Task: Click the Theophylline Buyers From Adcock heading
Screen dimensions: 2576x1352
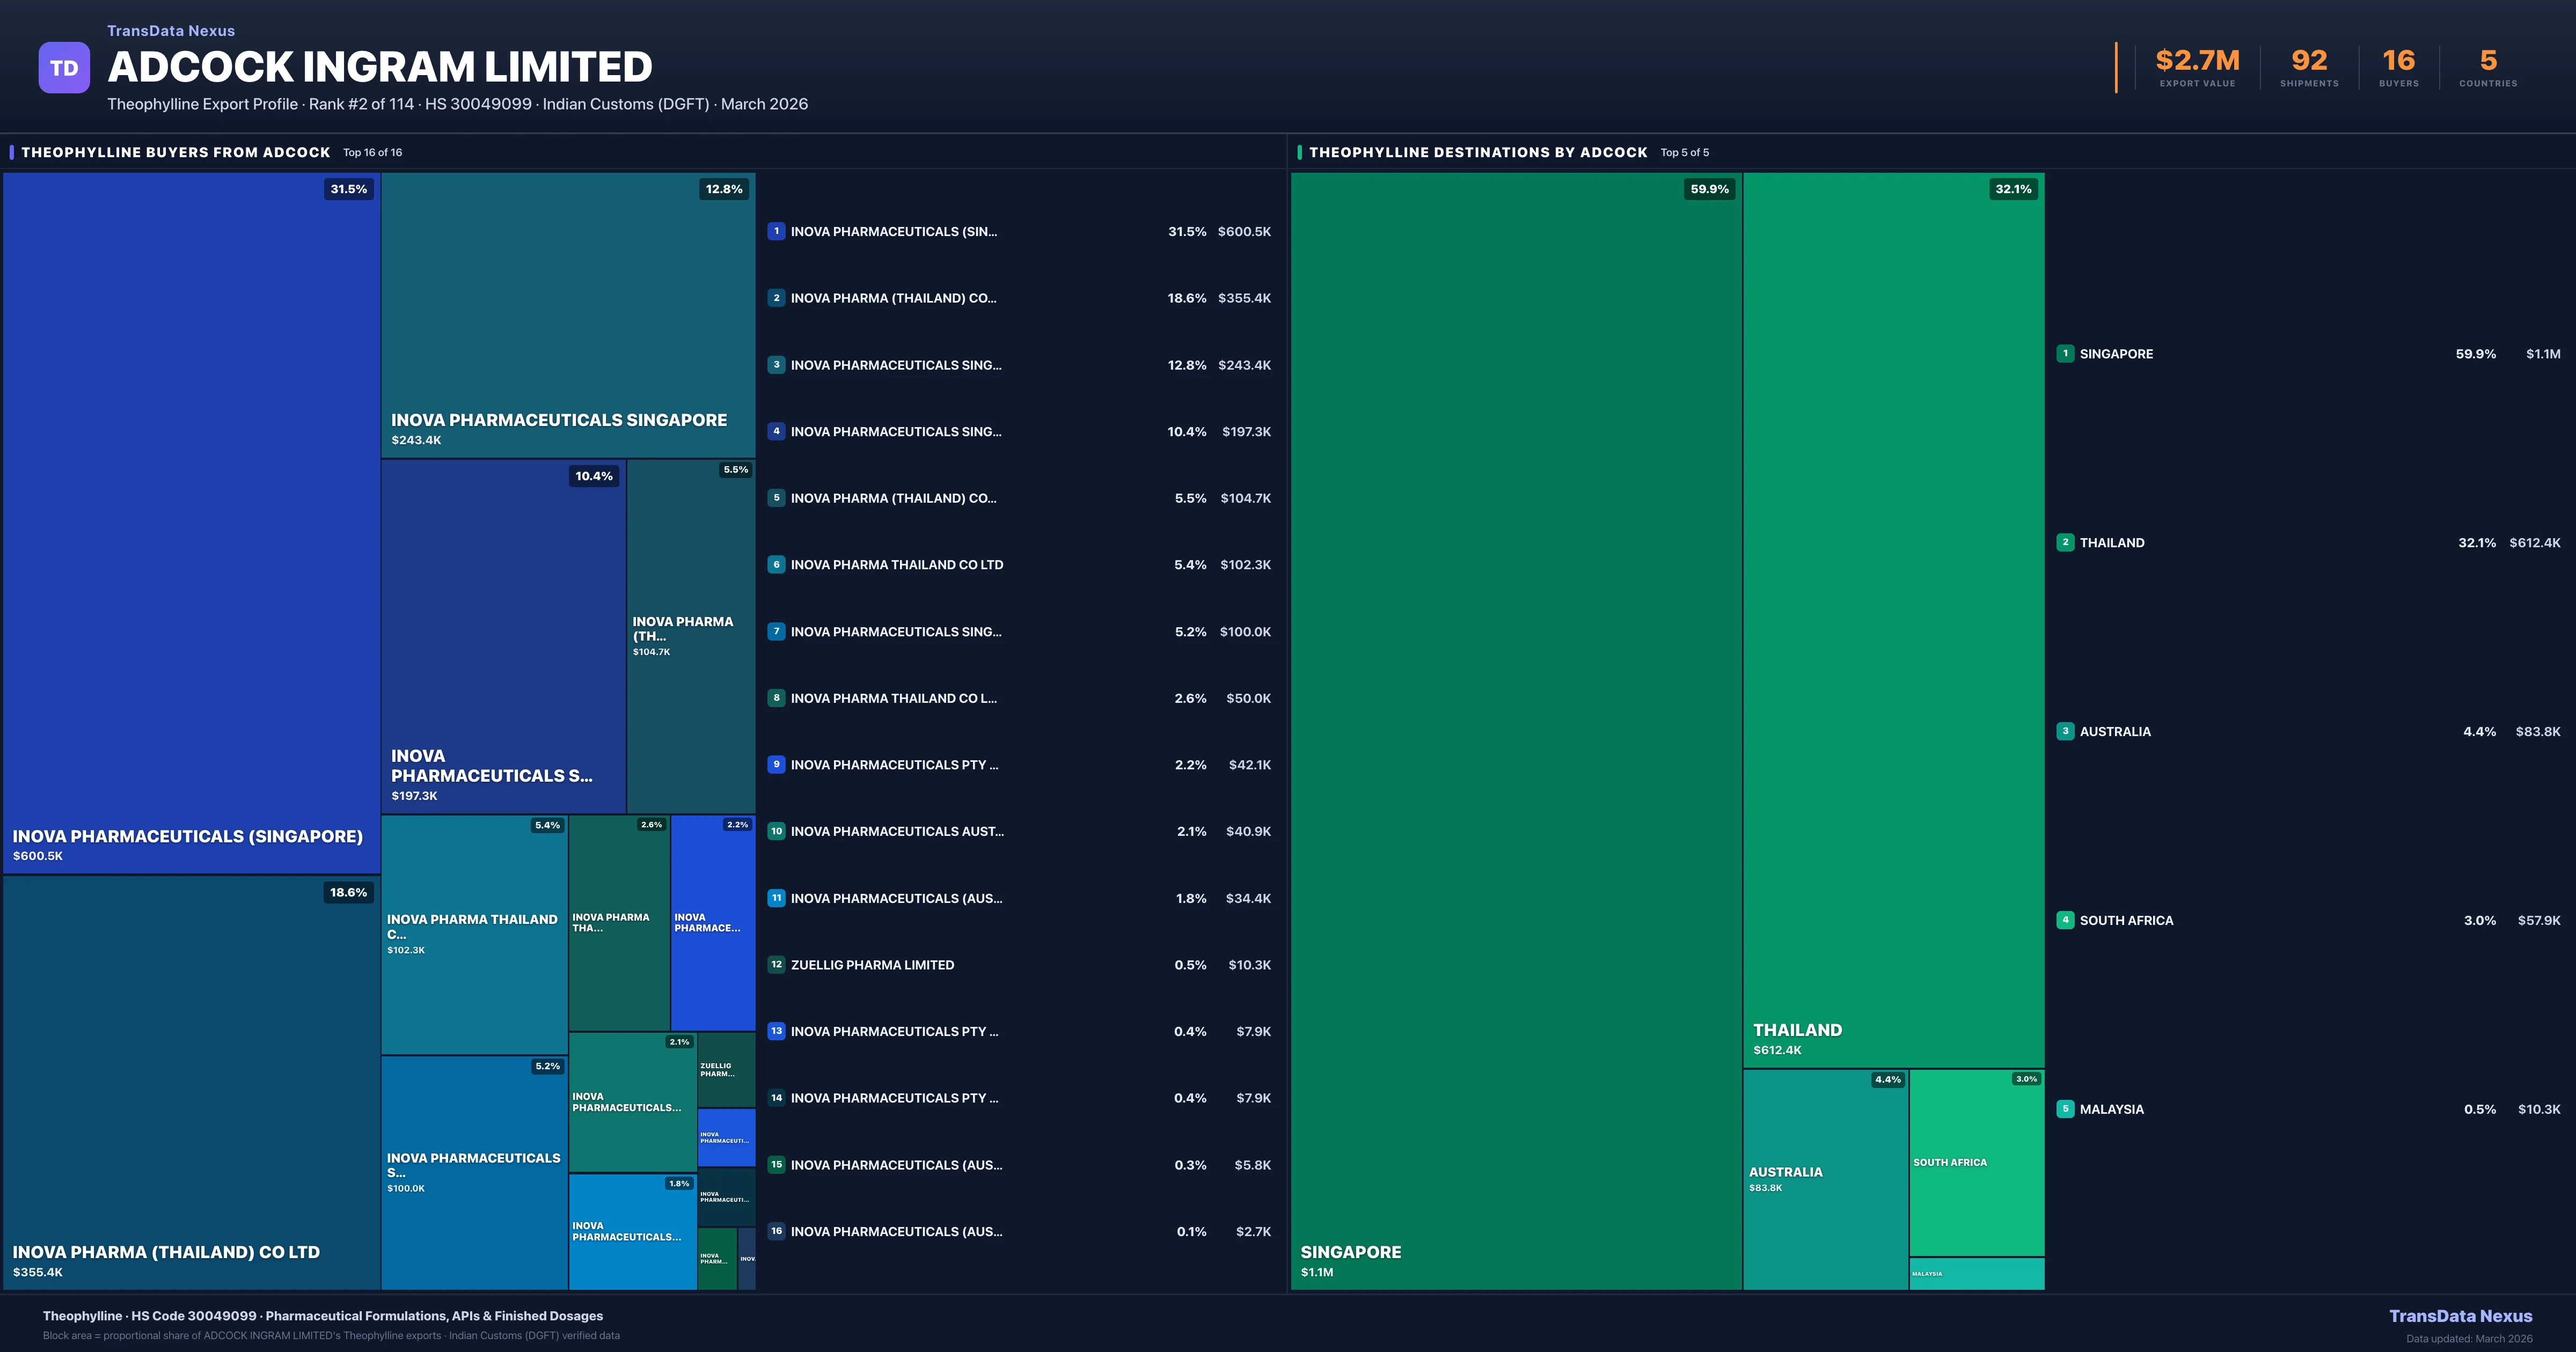Action: (175, 152)
